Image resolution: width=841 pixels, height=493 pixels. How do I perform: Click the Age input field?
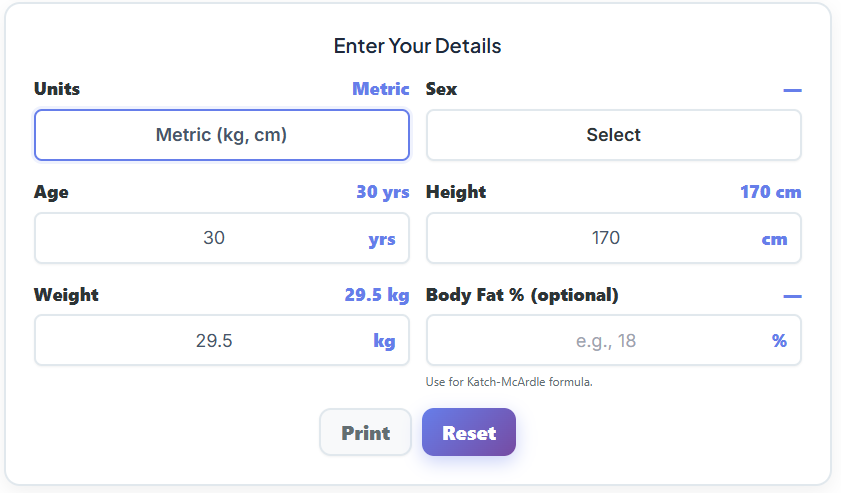point(200,238)
